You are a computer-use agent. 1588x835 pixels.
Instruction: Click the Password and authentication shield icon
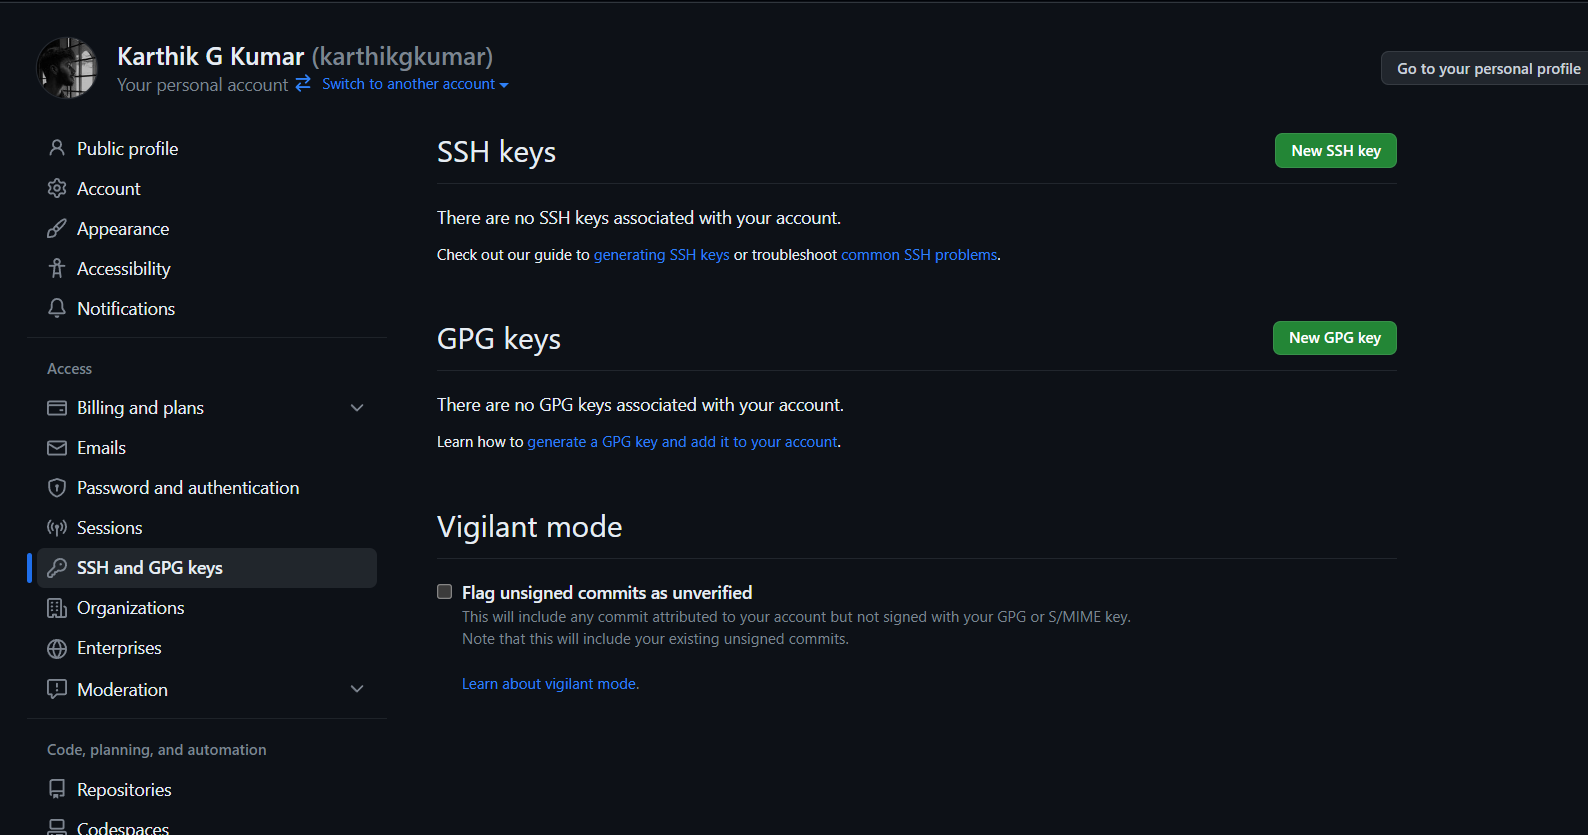(x=57, y=488)
